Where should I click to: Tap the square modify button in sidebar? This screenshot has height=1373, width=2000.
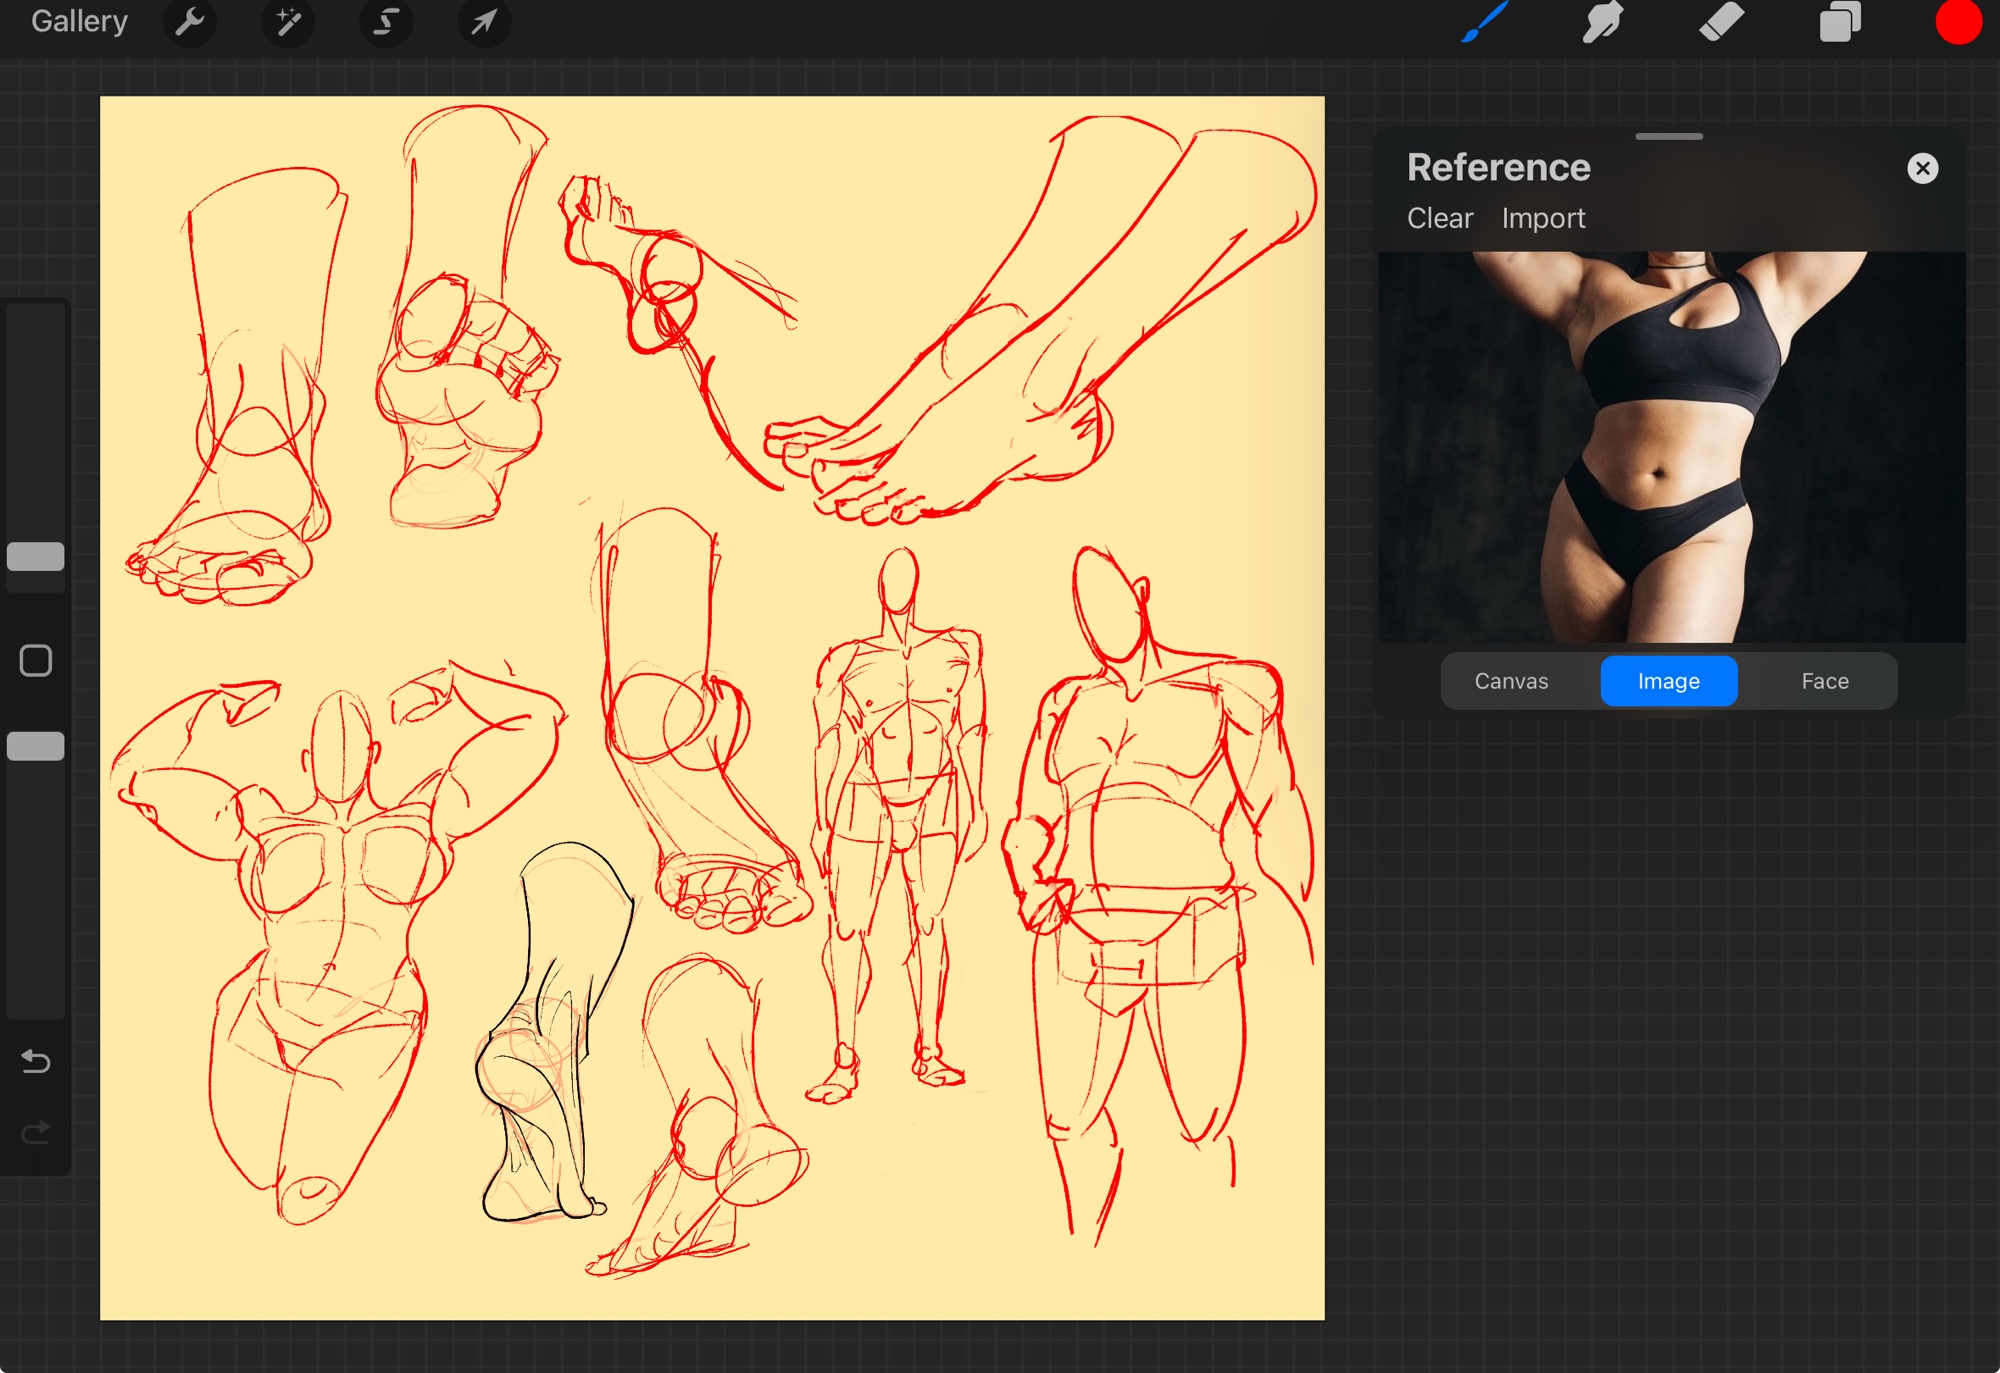coord(36,660)
